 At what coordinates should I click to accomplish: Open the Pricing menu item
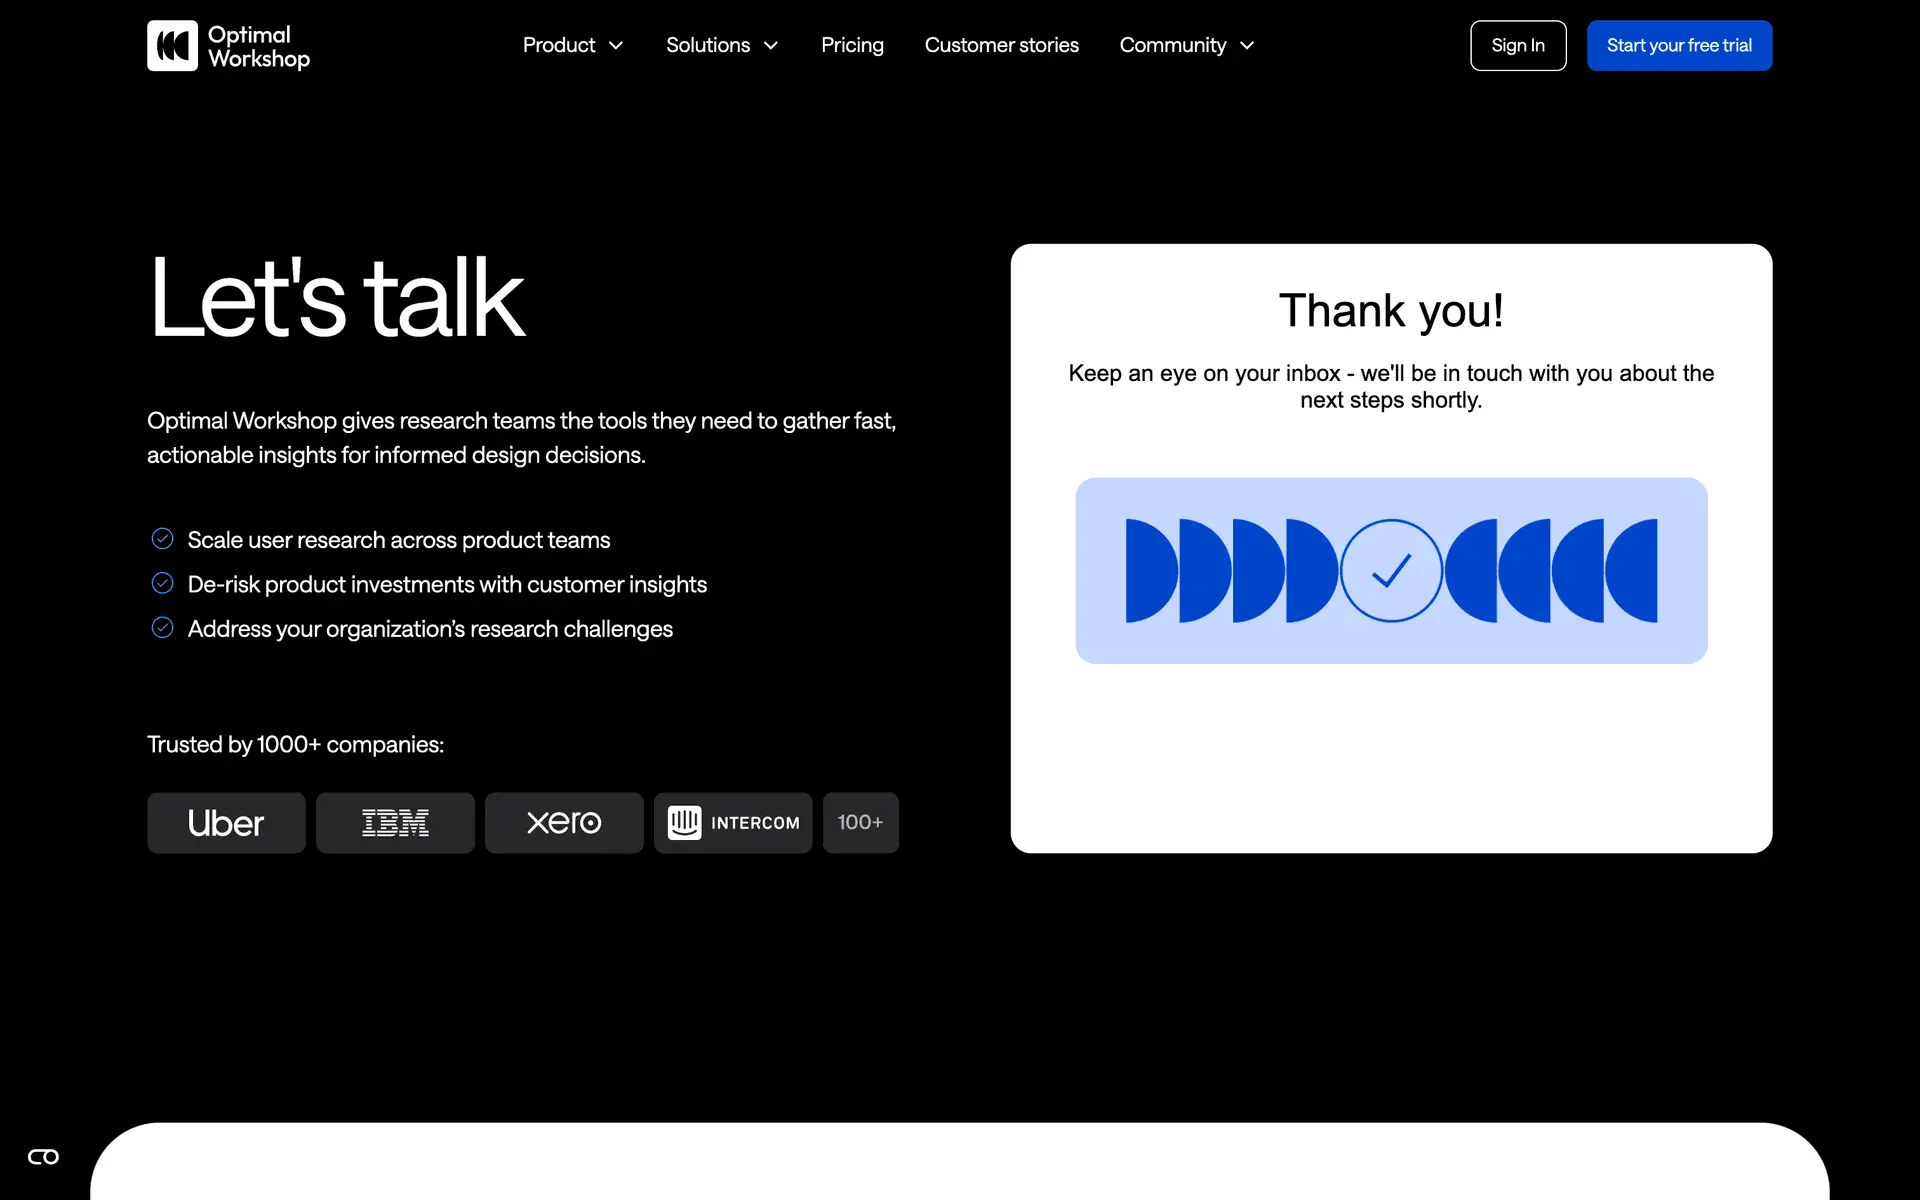tap(852, 46)
